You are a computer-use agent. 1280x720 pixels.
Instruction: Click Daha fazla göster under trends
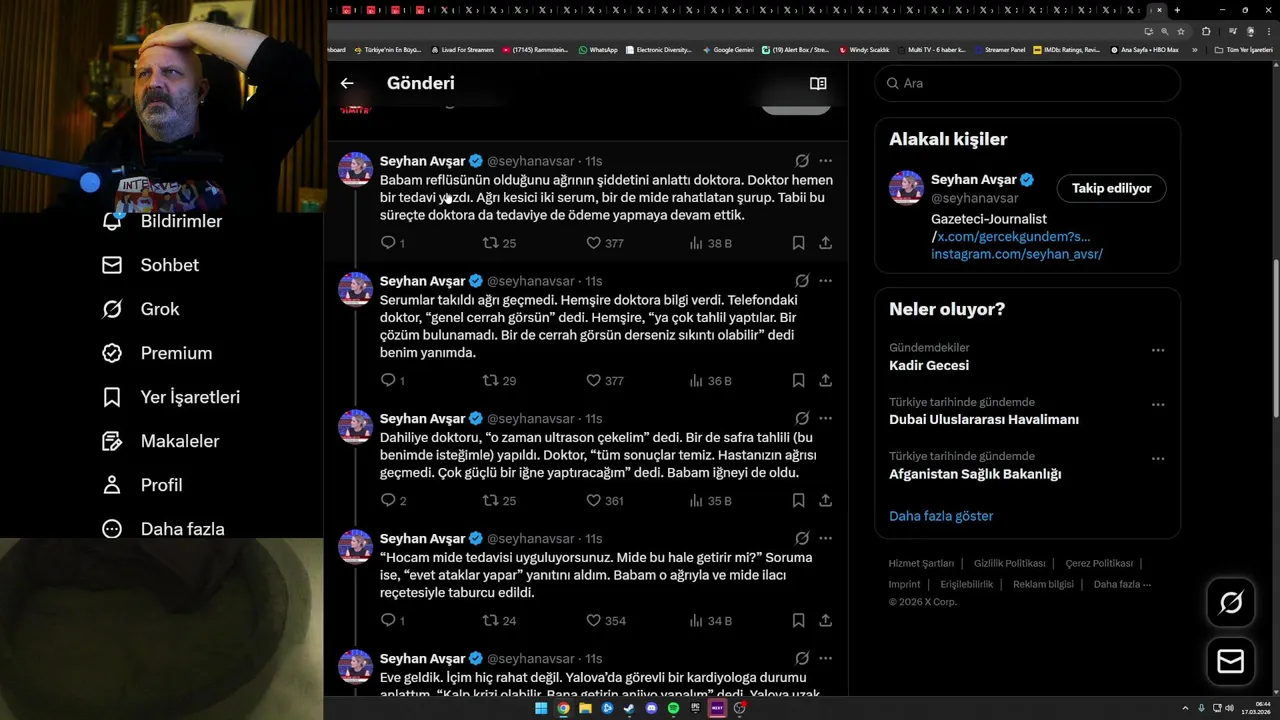pyautogui.click(x=941, y=516)
